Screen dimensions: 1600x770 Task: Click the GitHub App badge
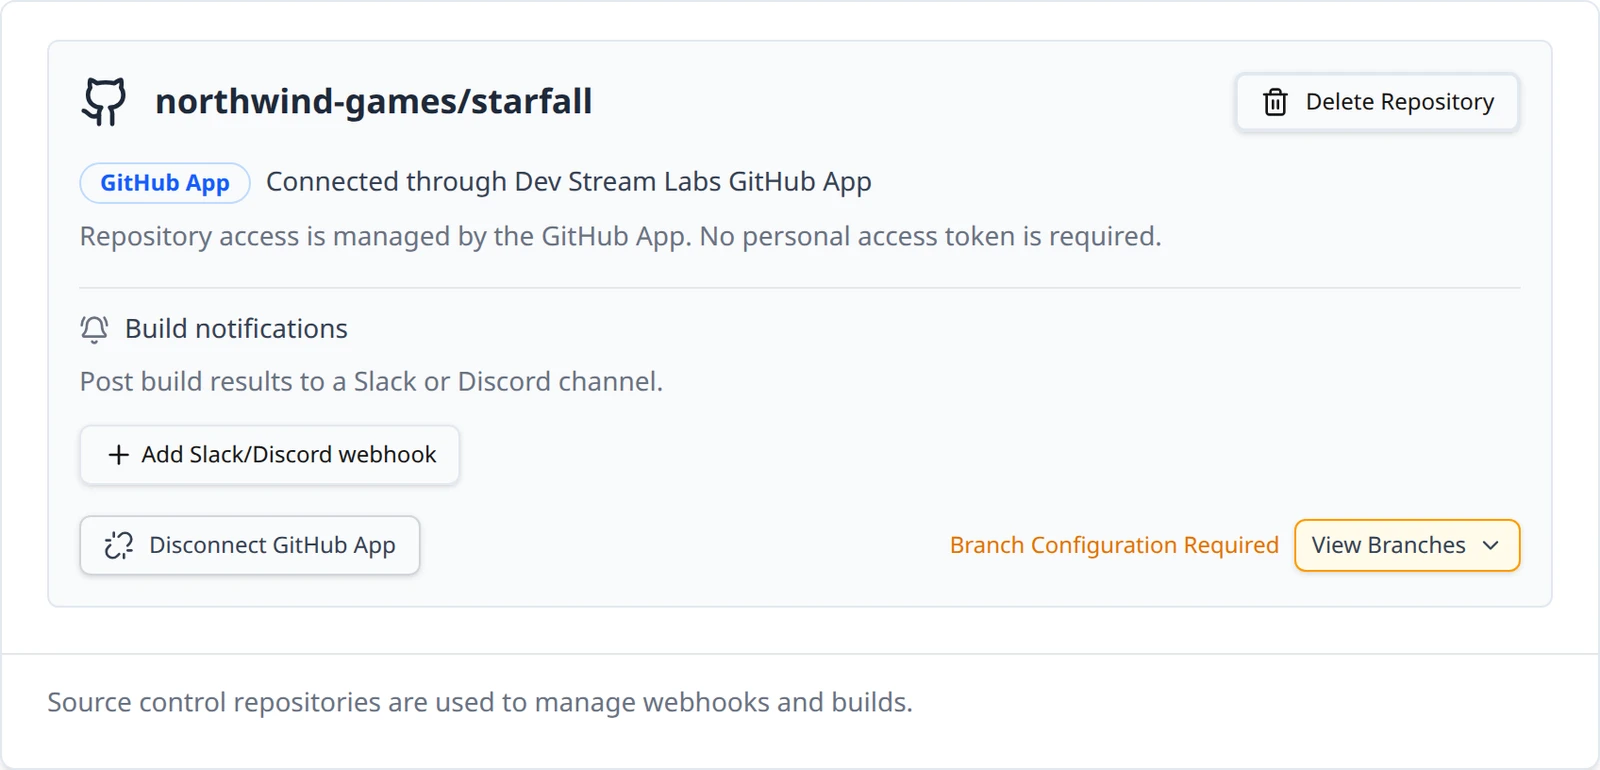point(165,183)
